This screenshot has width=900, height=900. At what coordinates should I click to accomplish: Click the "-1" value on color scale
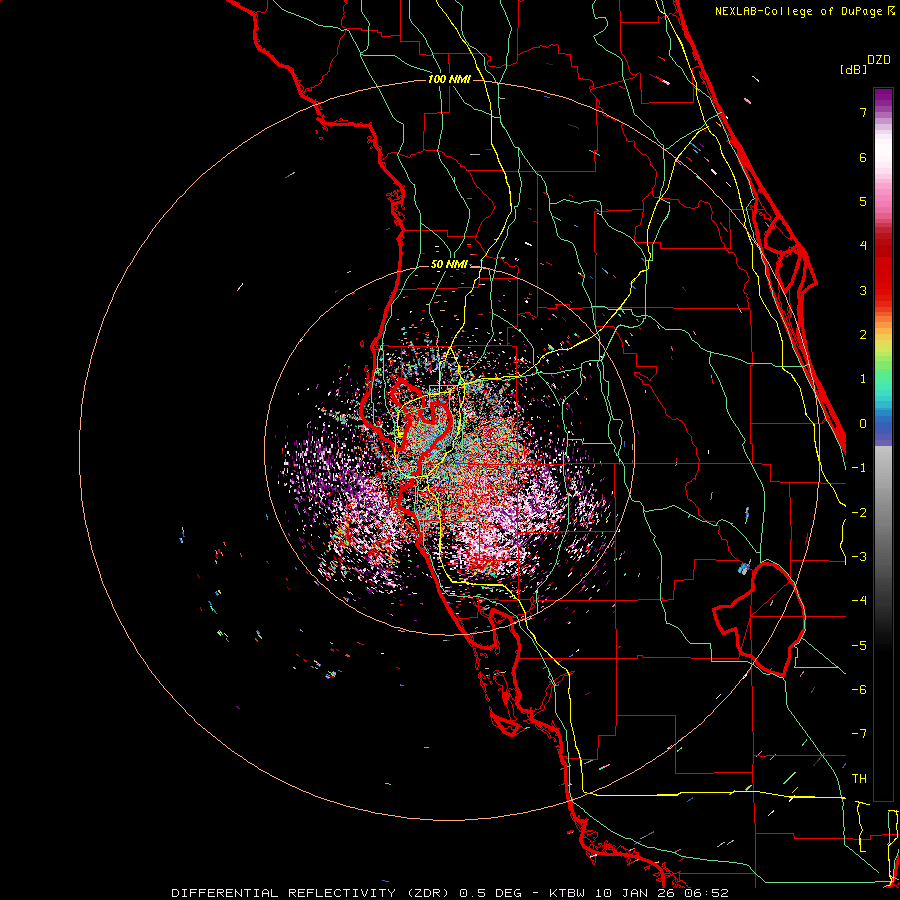859,468
